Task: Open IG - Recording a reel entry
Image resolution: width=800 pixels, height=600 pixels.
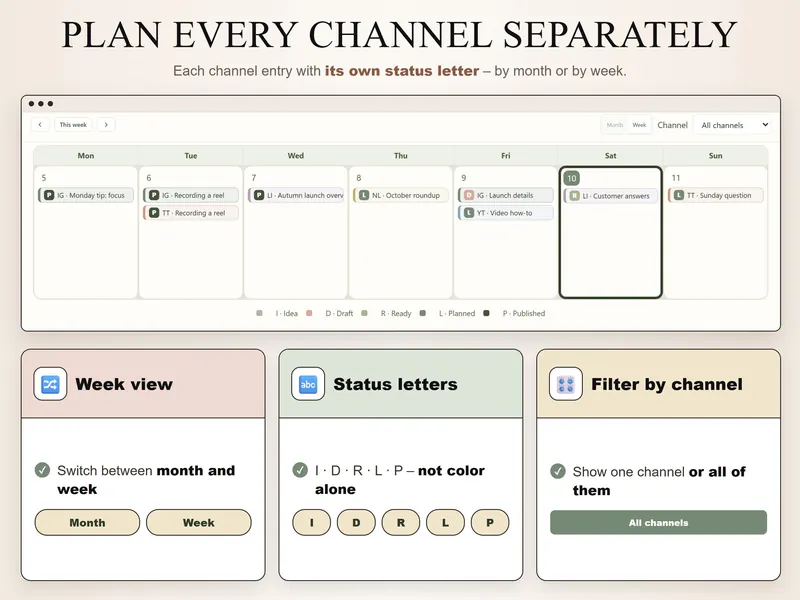Action: point(191,195)
